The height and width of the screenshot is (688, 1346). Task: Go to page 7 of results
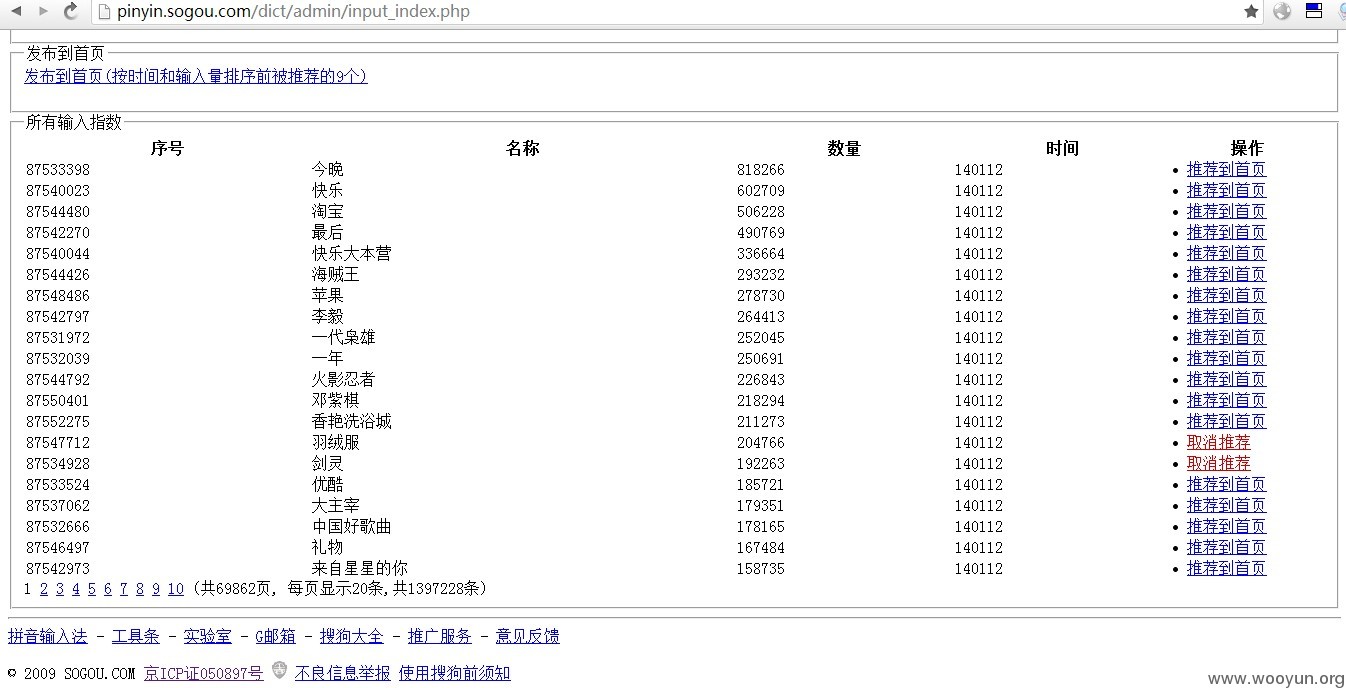[124, 589]
